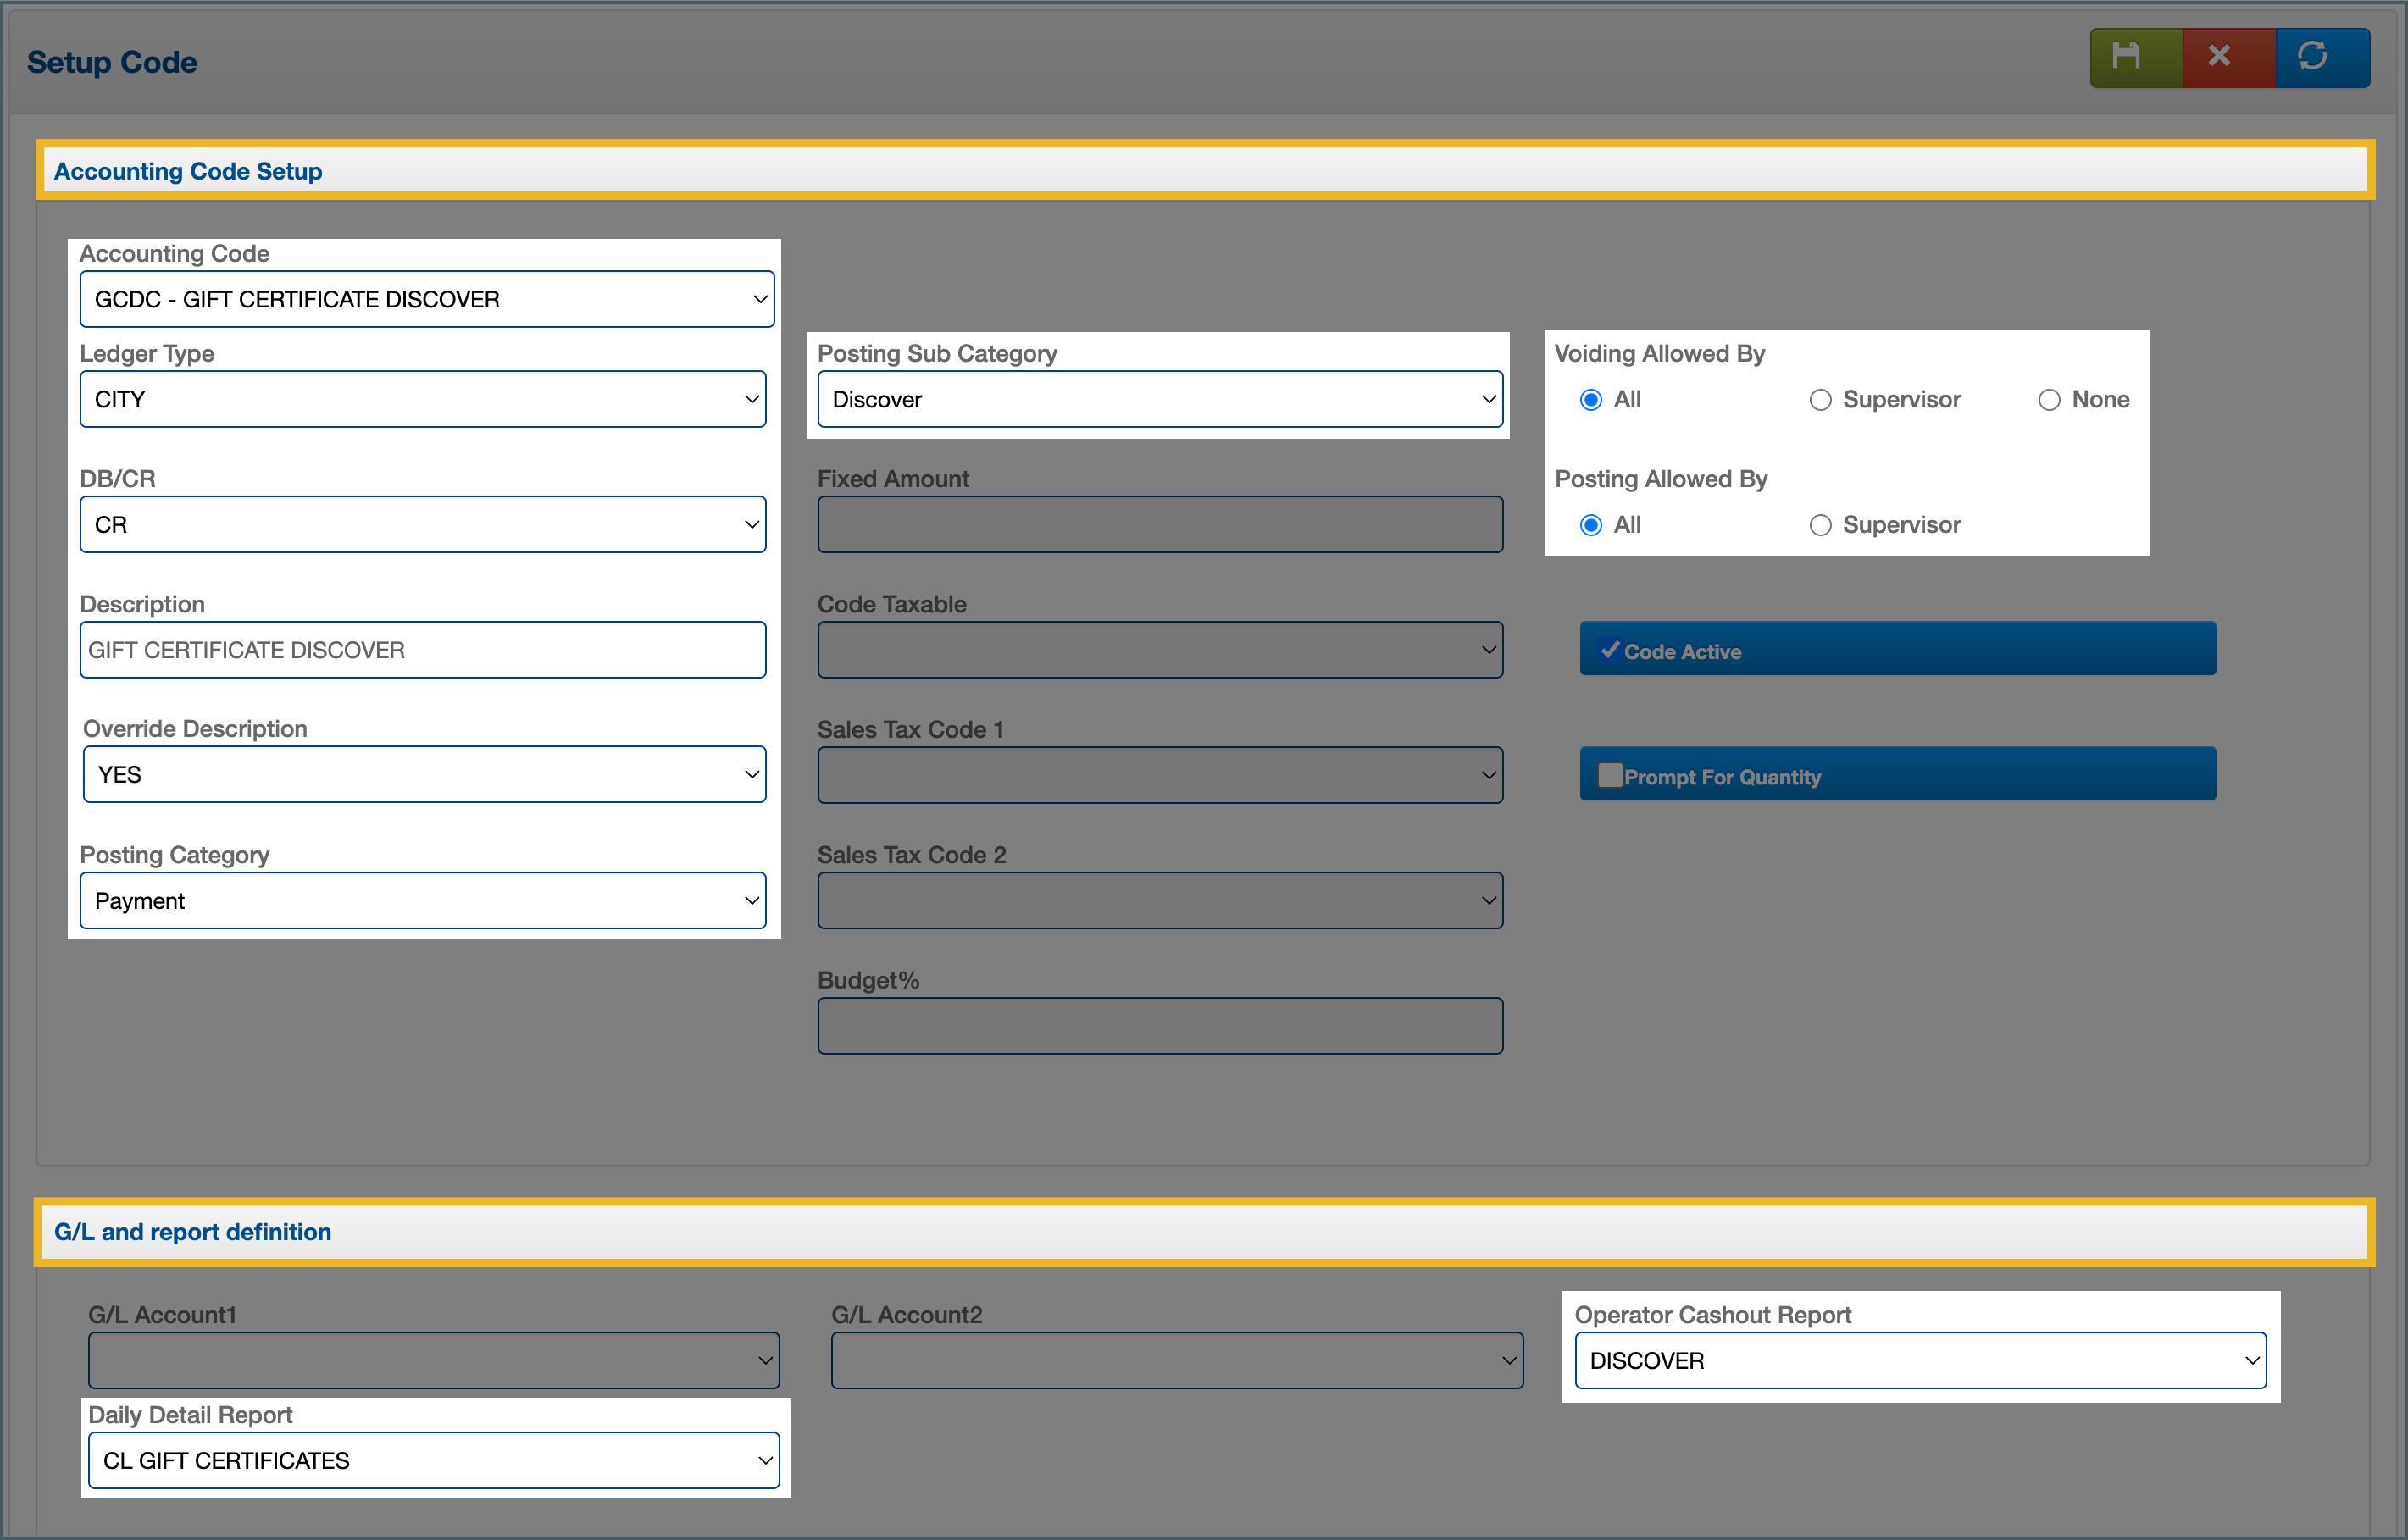Select None under Voiding Allowed By
The width and height of the screenshot is (2408, 1540).
2049,400
